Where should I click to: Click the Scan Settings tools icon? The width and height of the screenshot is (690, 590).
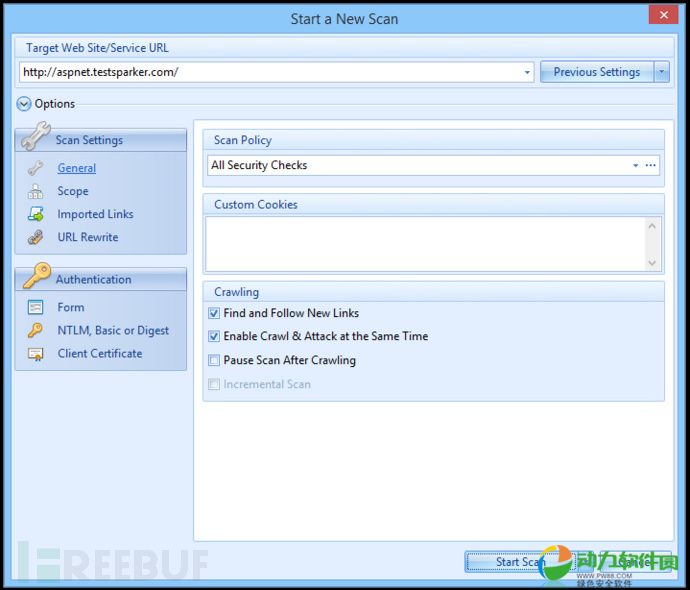[x=35, y=137]
